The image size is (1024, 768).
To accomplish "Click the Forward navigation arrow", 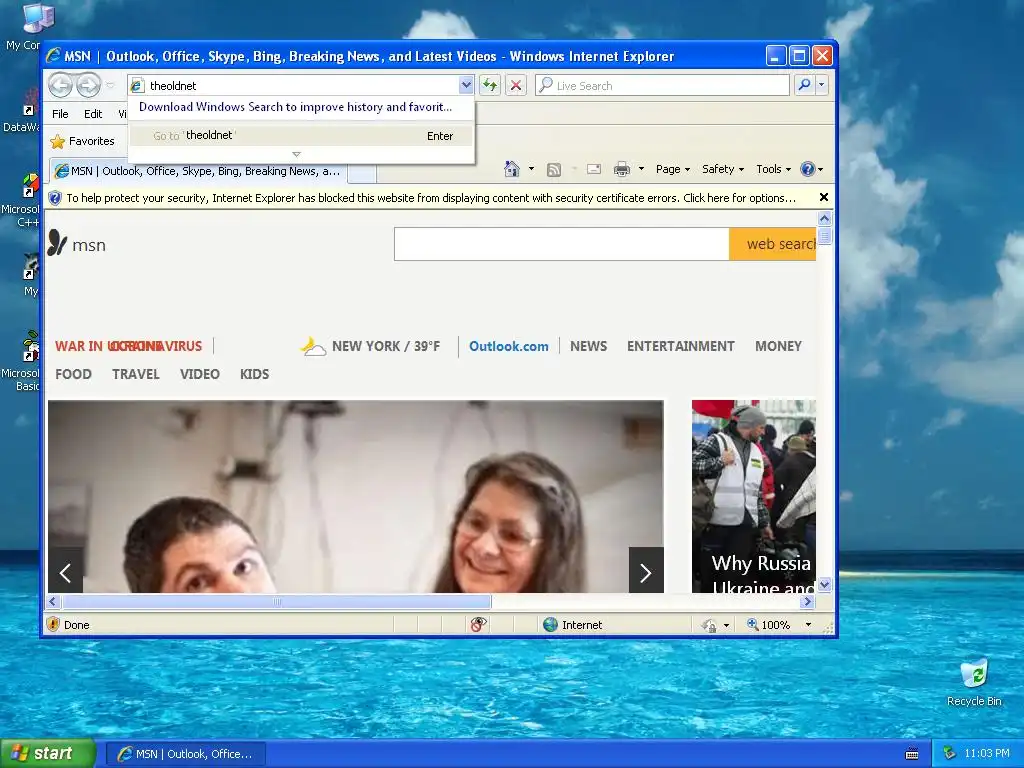I will coord(88,85).
